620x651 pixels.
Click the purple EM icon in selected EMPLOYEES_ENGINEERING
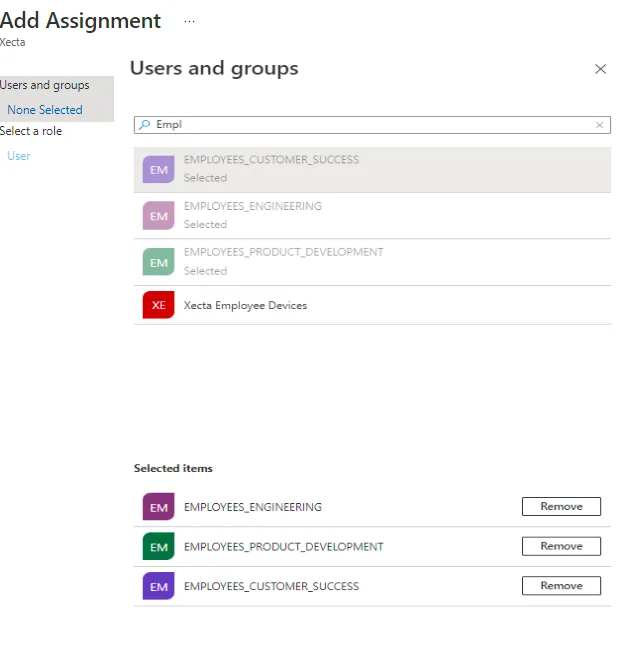click(x=158, y=507)
